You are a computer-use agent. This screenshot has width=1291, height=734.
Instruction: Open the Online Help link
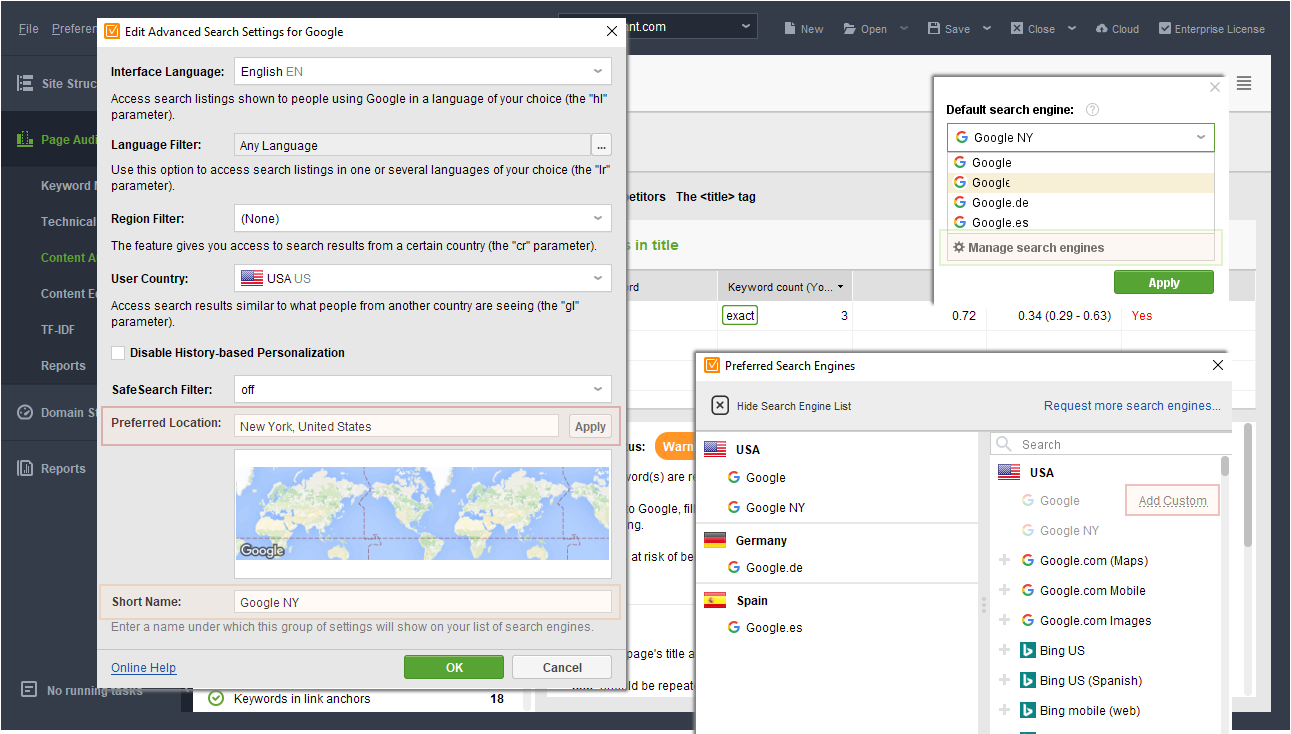click(144, 668)
